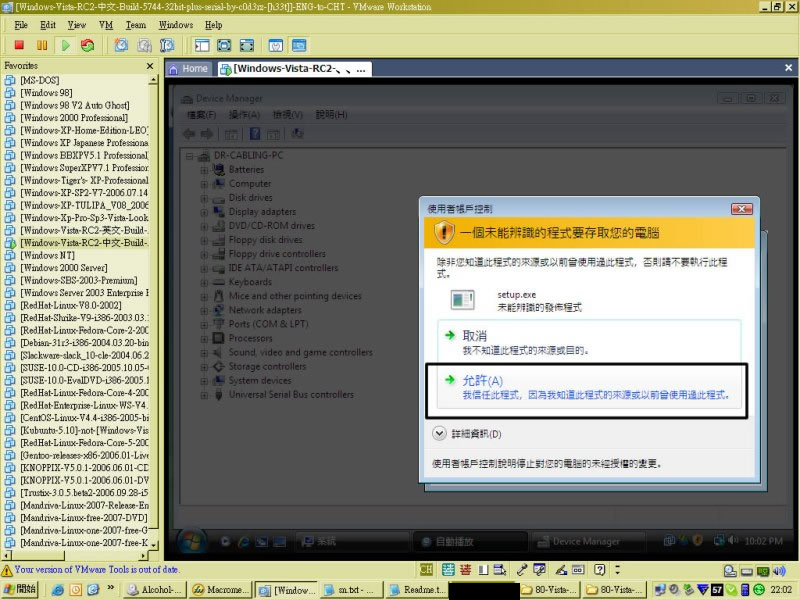Click the red Power Off toolbar button
This screenshot has height=600, width=800.
click(x=19, y=45)
